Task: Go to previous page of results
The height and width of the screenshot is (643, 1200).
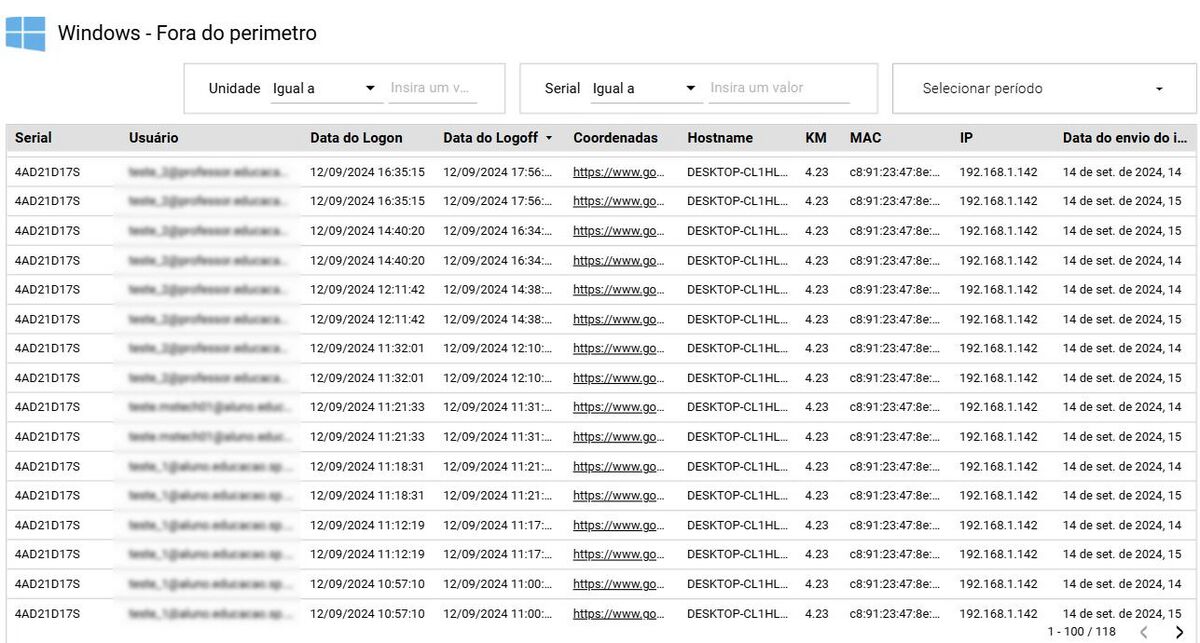Action: (x=1144, y=631)
